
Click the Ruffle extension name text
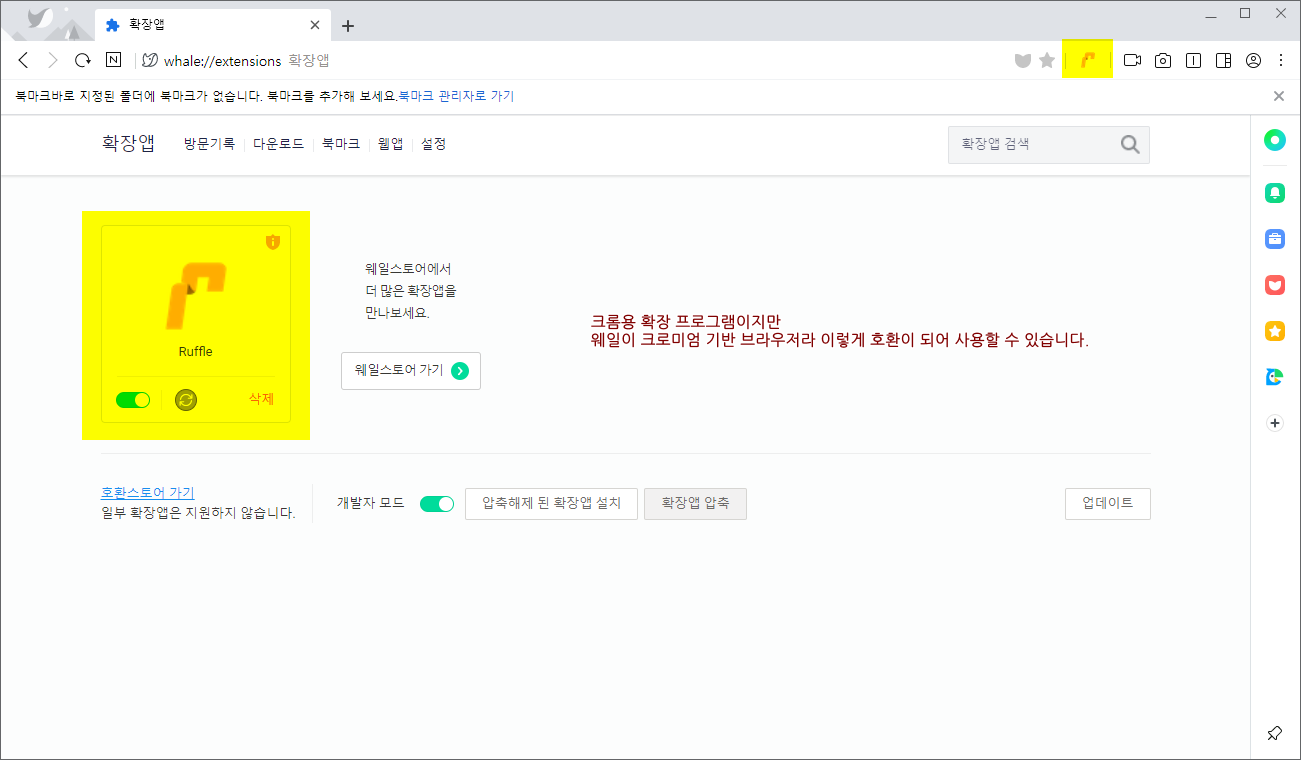coord(196,351)
